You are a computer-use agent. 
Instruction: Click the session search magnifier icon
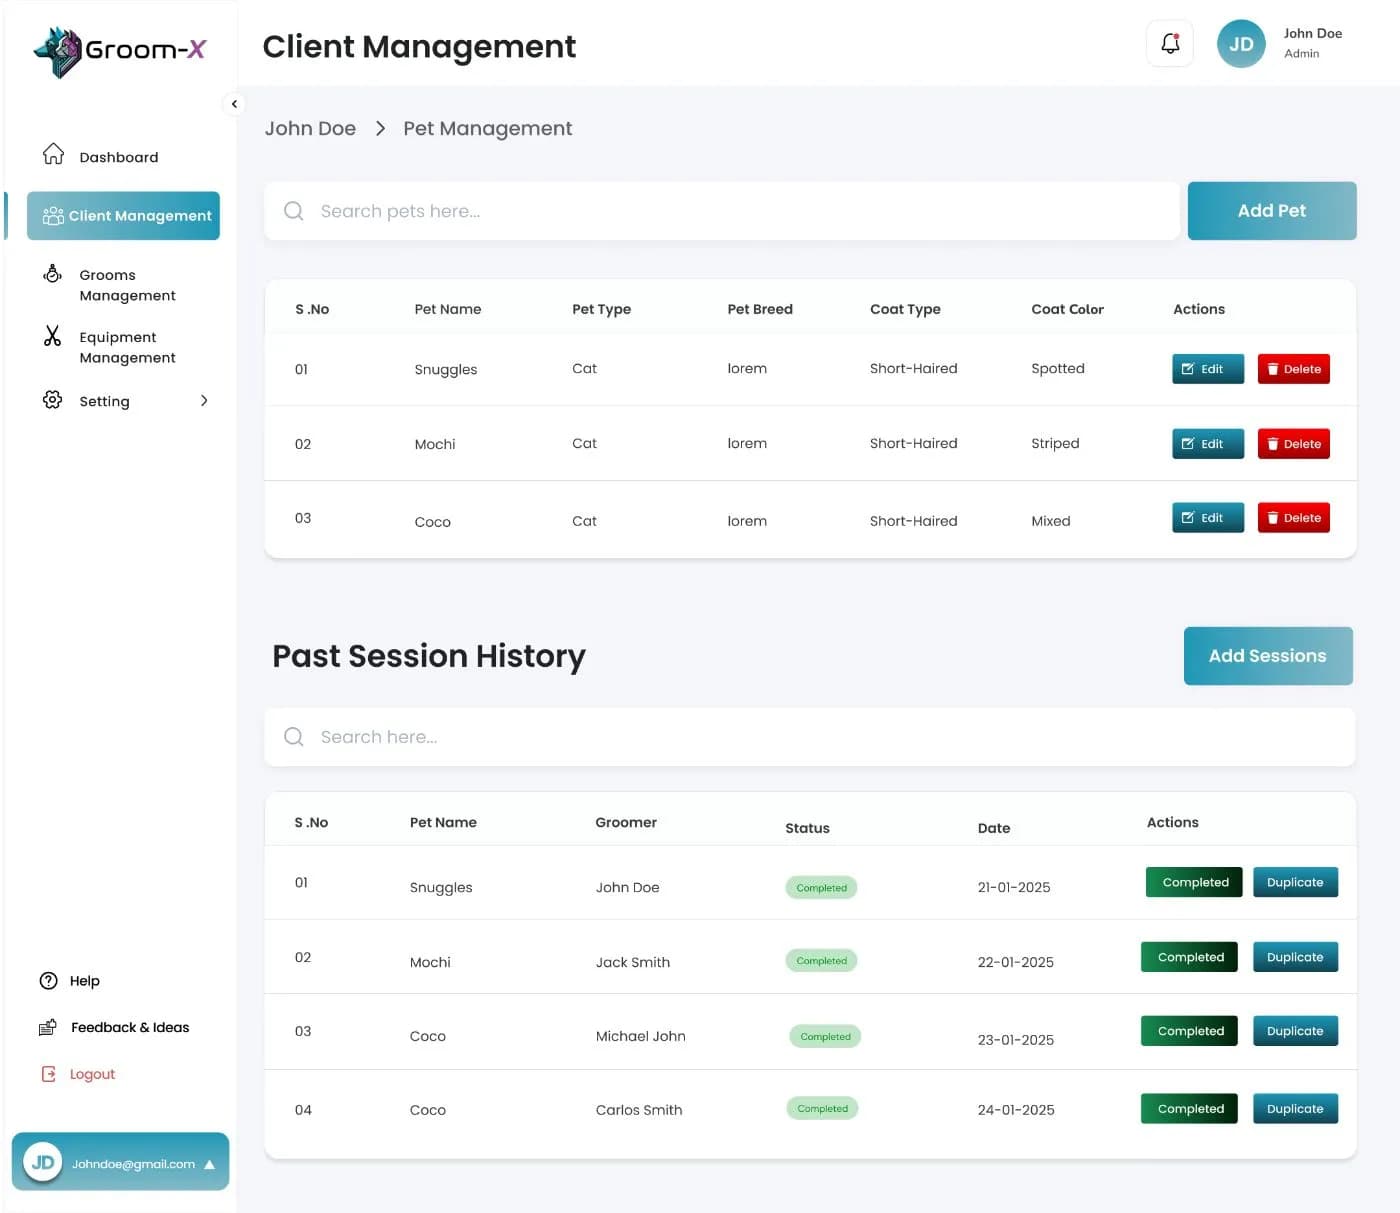tap(294, 737)
